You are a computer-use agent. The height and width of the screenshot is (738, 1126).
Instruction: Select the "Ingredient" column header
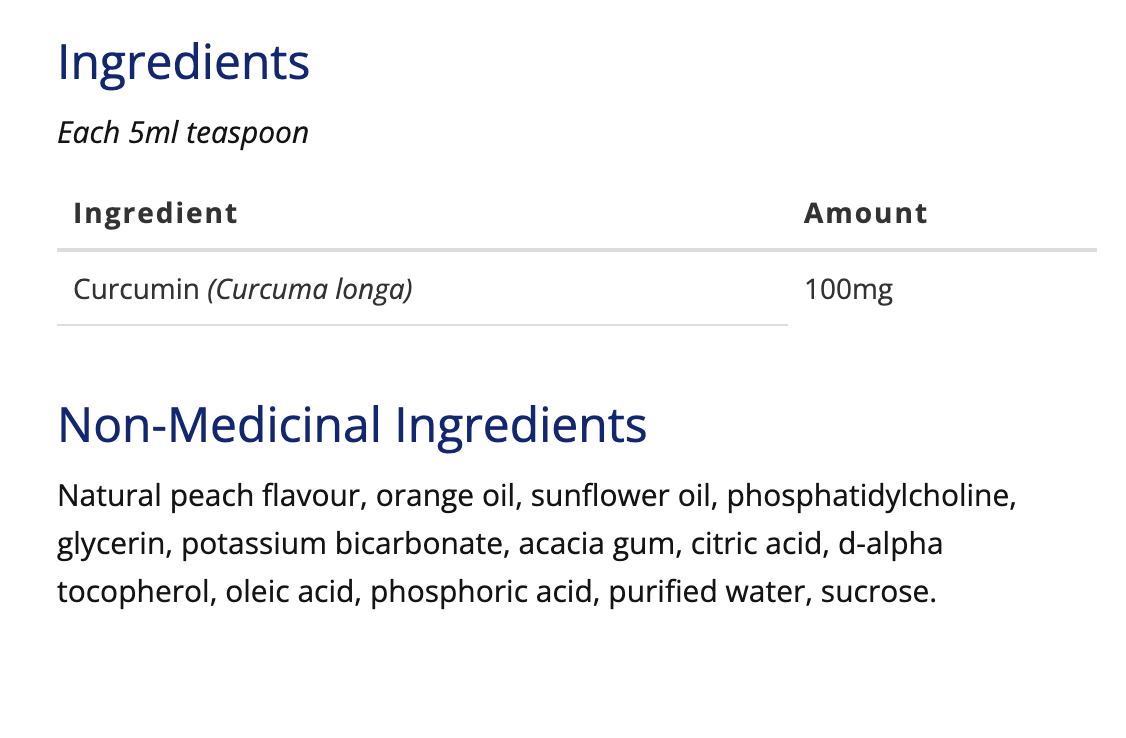tap(156, 213)
